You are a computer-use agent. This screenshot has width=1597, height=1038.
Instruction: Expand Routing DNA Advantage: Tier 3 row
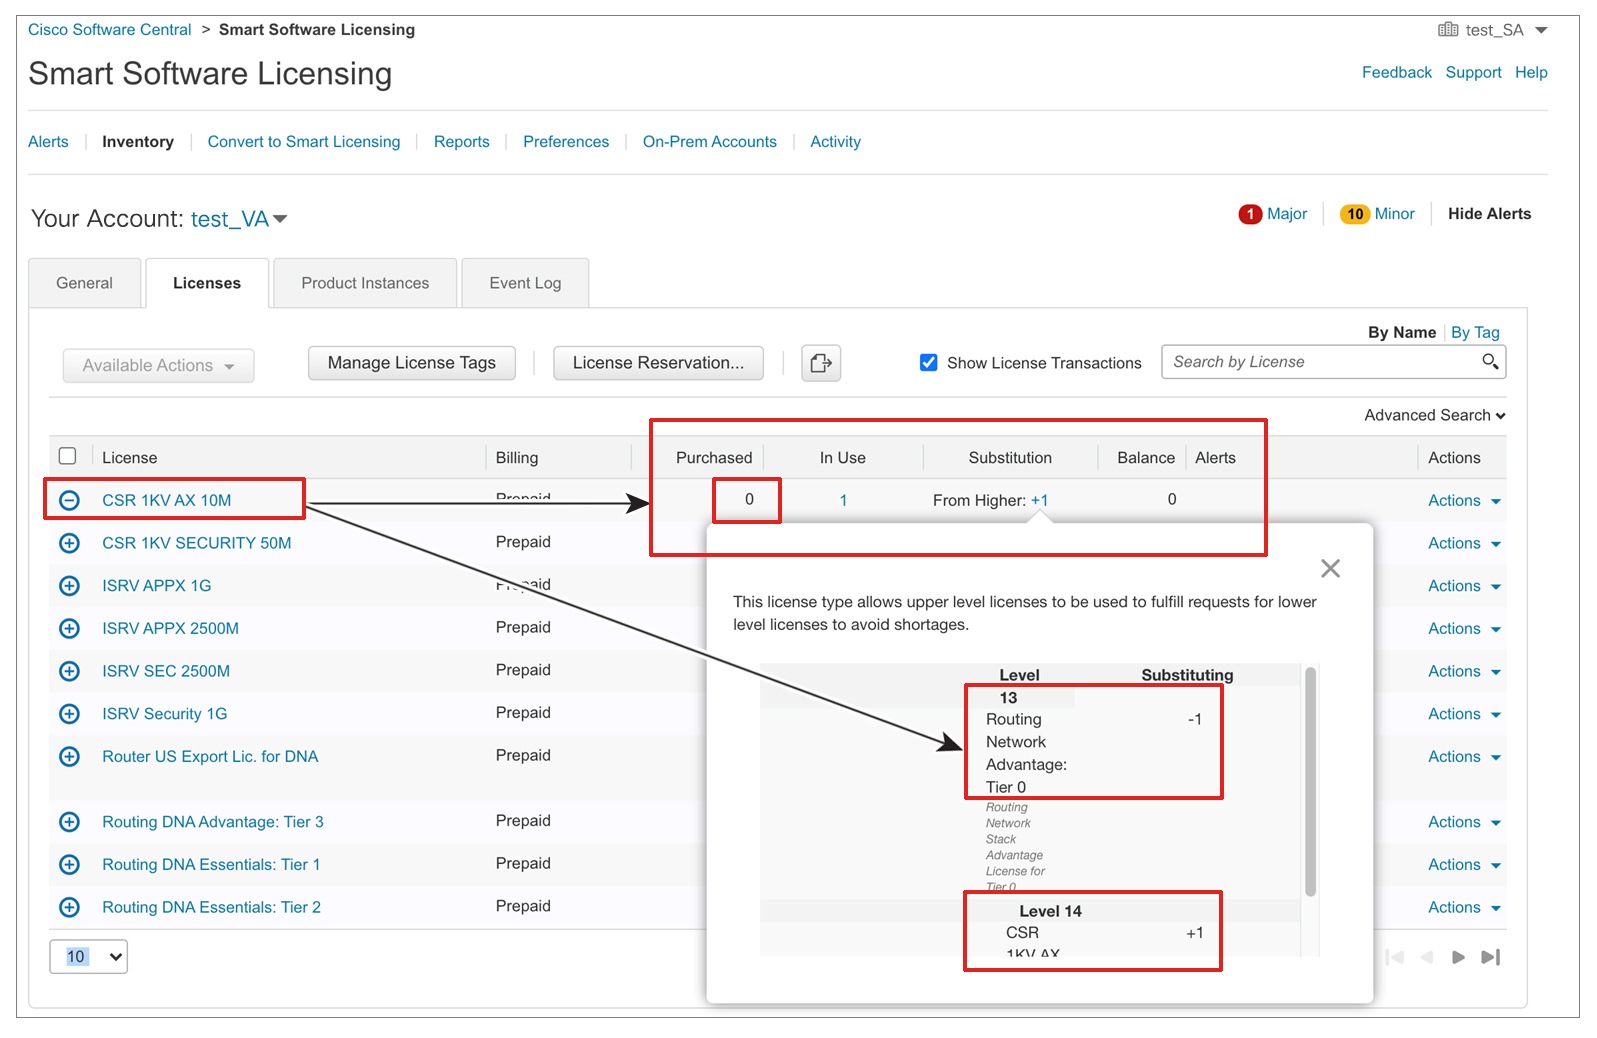[x=69, y=822]
